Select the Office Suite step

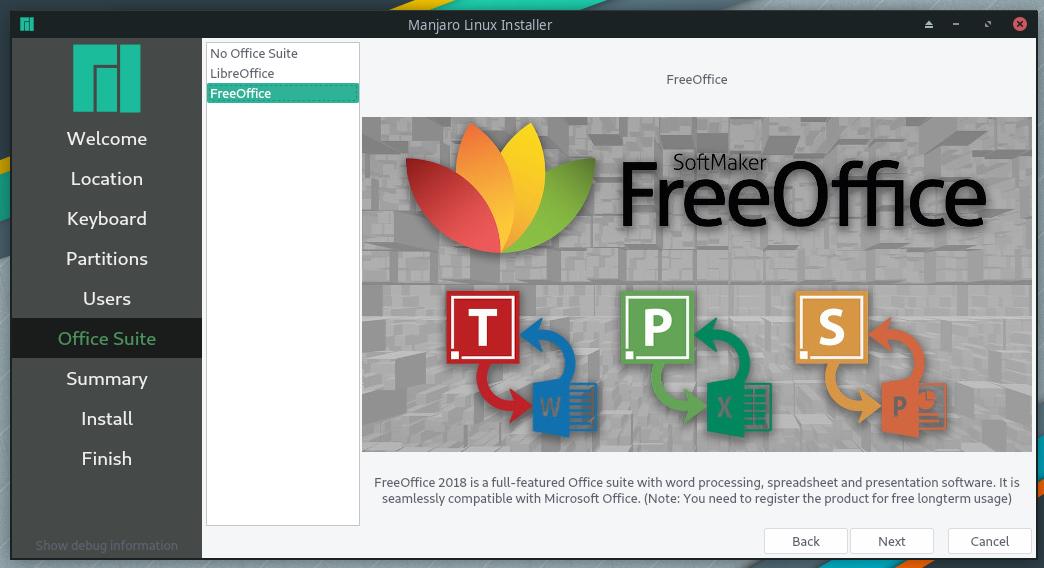(107, 338)
